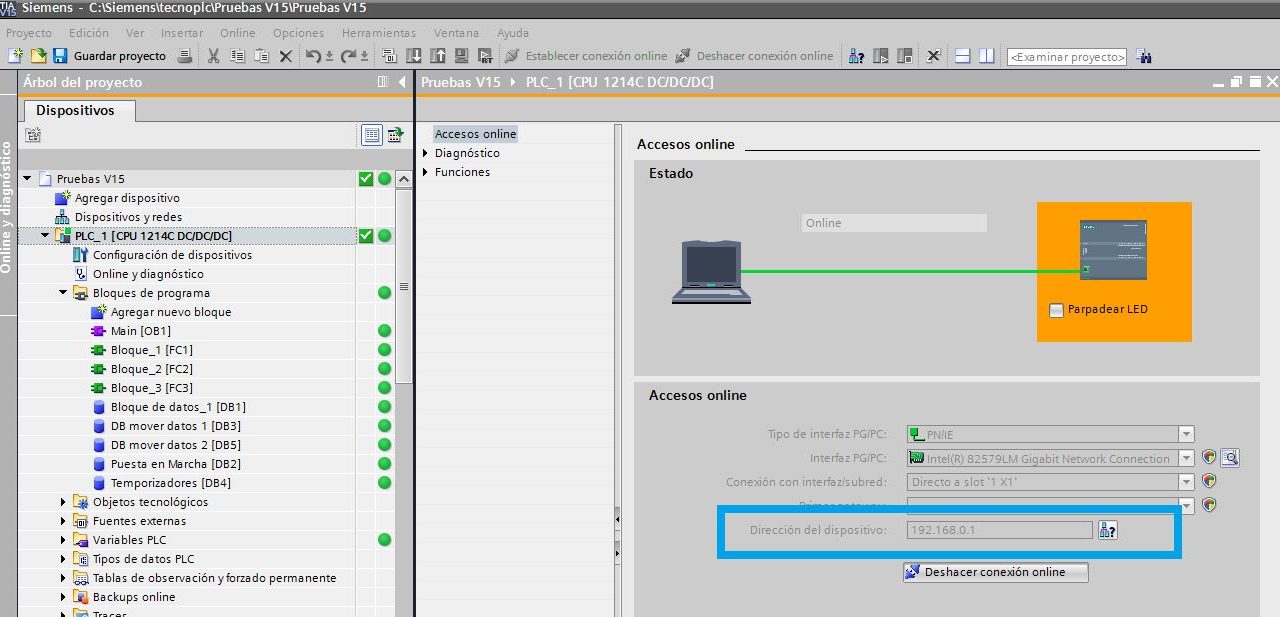1280x617 pixels.
Task: Open the Online menu
Action: click(239, 32)
